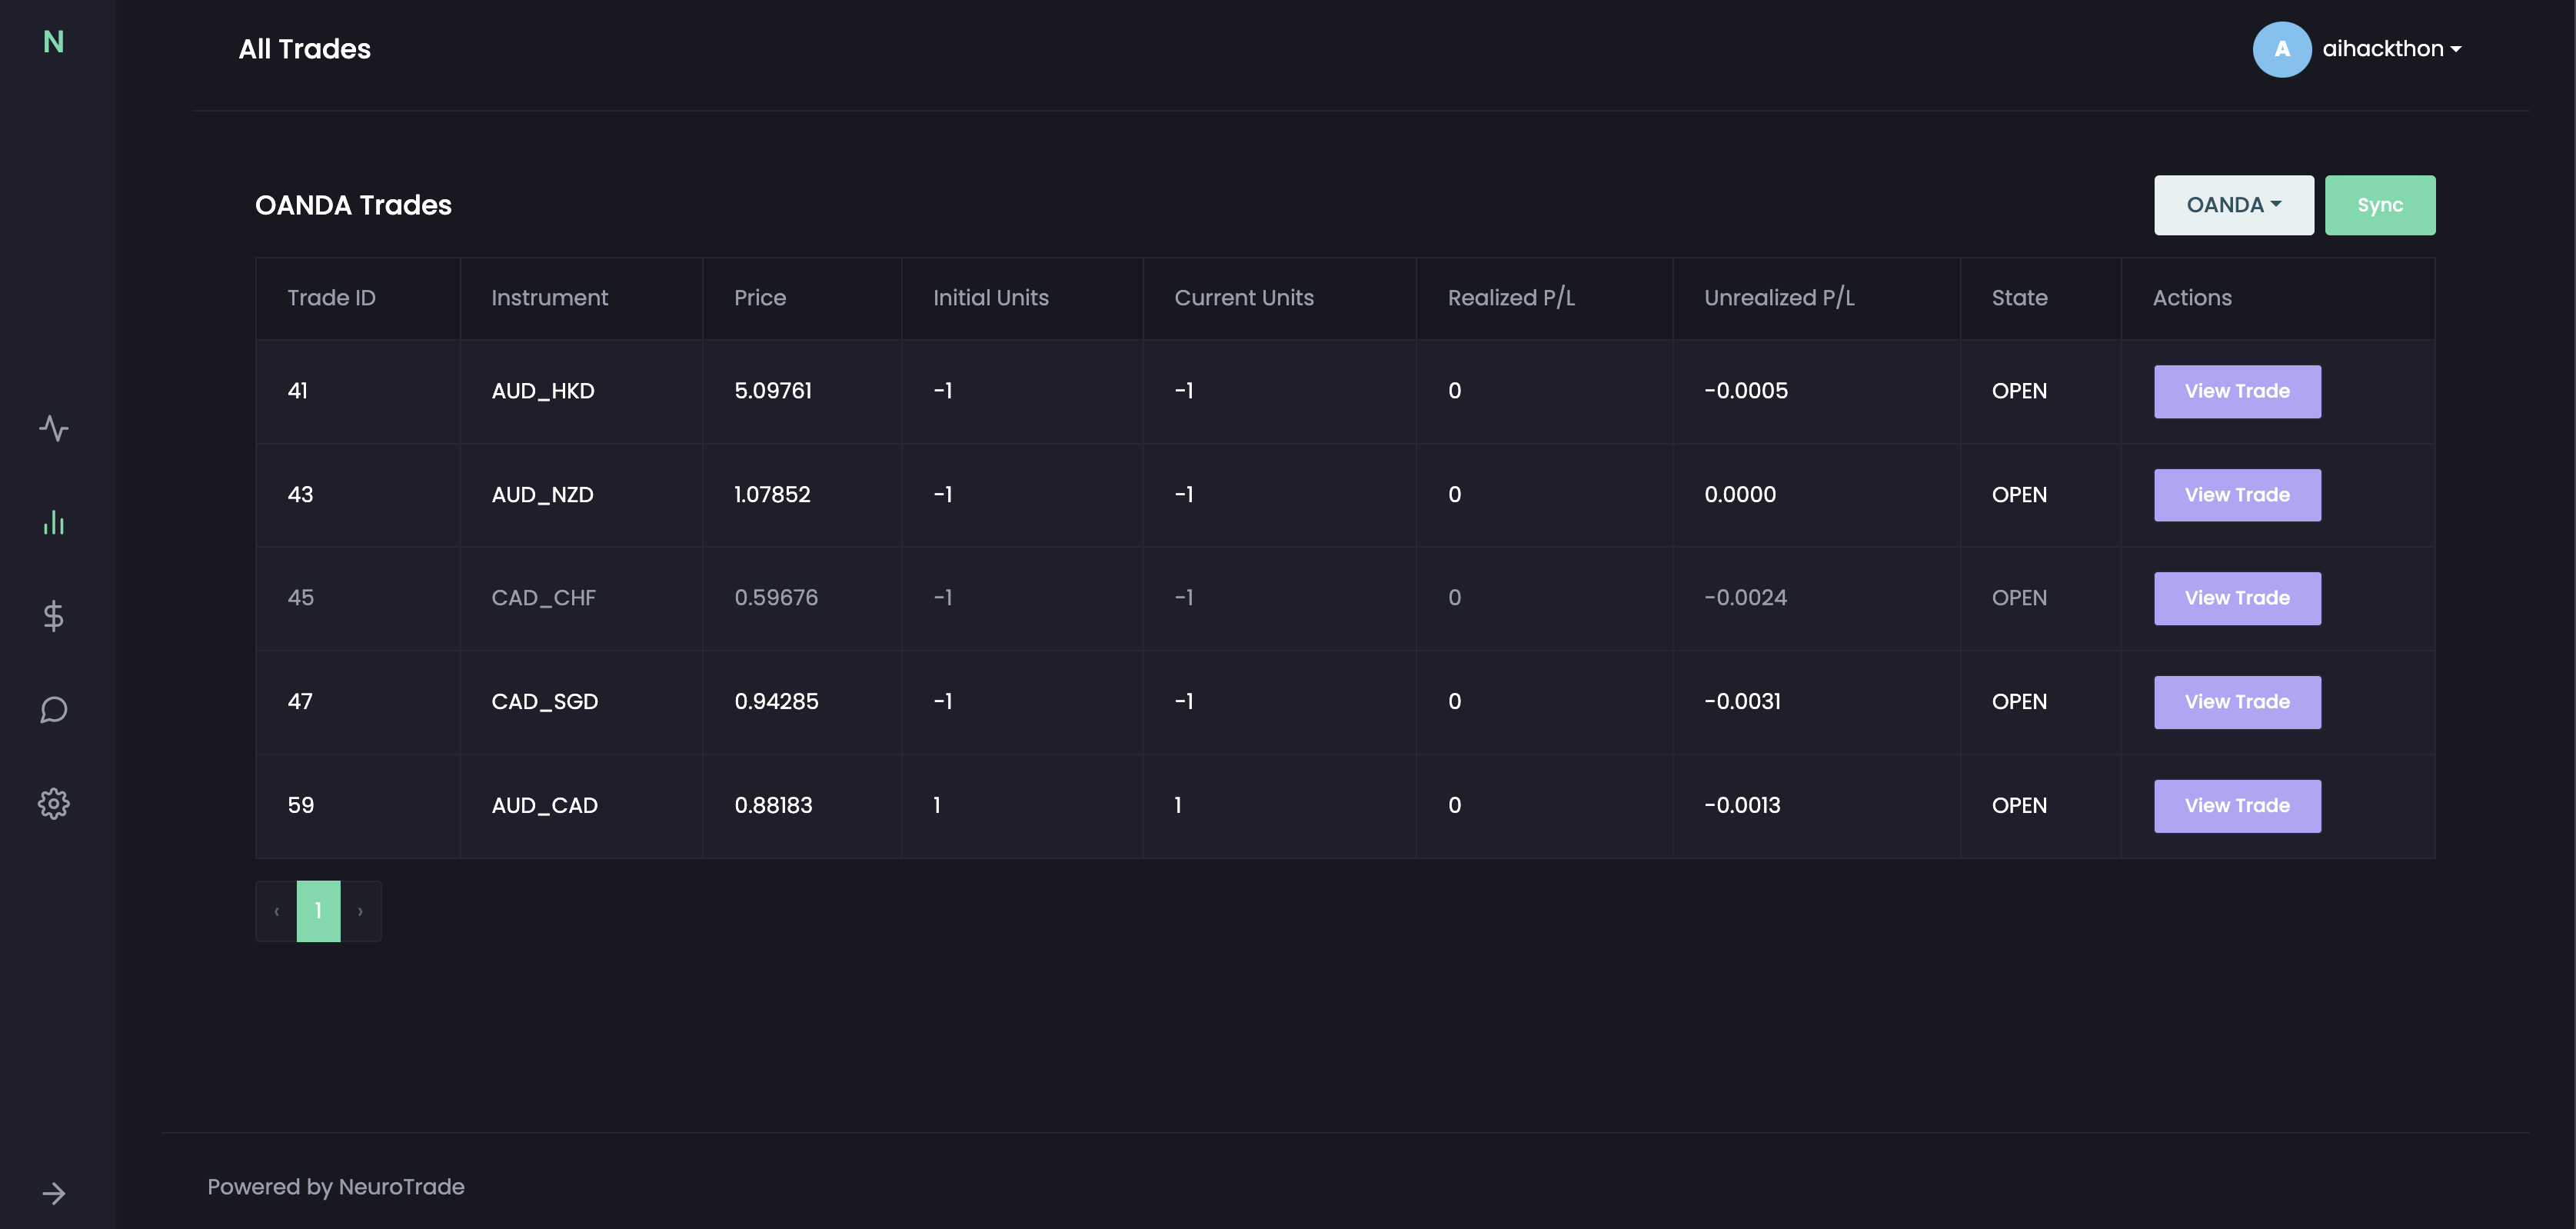Go to pagination page 1
This screenshot has height=1229, width=2576.
tap(318, 911)
